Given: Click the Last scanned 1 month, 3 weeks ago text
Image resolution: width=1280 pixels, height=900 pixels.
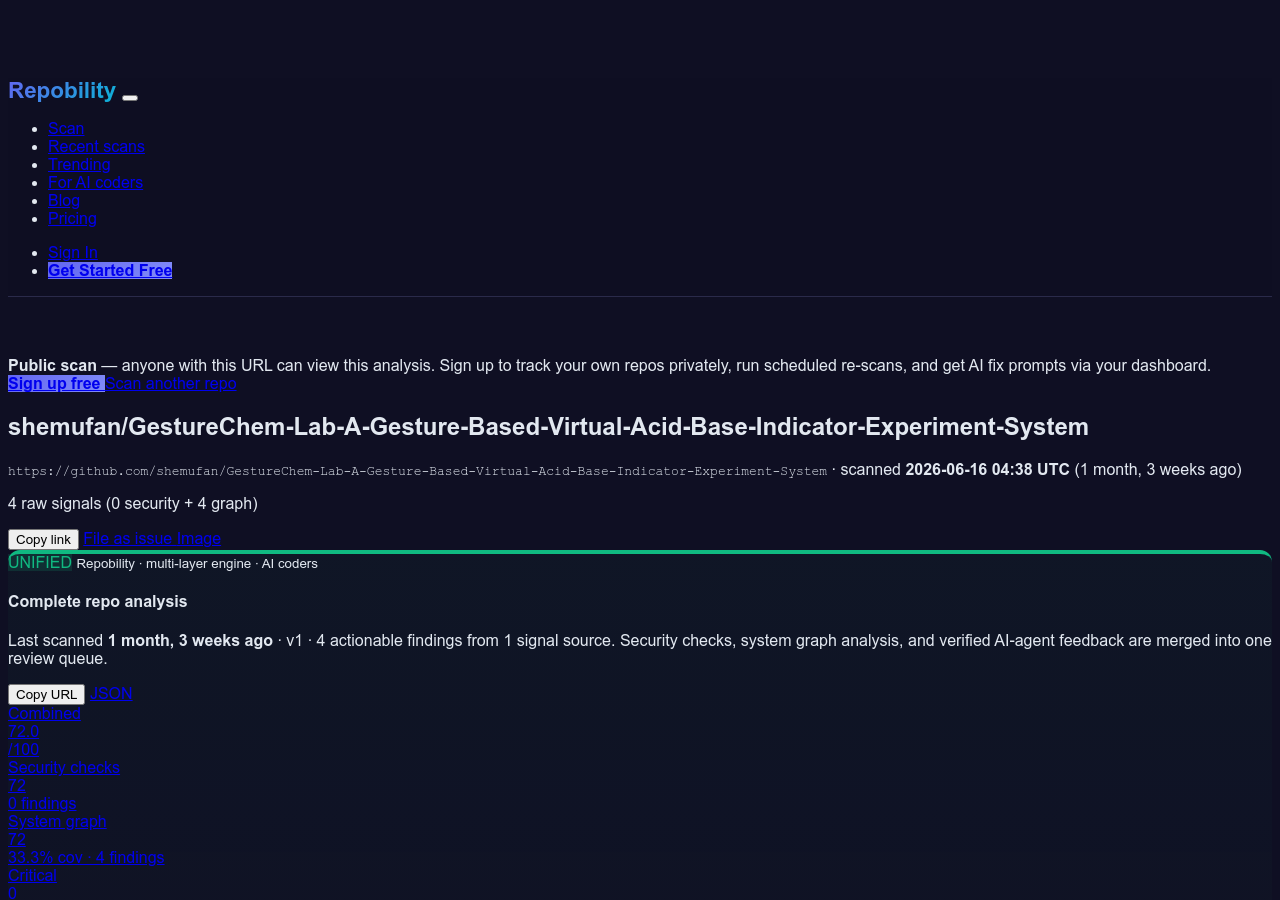Looking at the screenshot, I should pyautogui.click(x=140, y=640).
